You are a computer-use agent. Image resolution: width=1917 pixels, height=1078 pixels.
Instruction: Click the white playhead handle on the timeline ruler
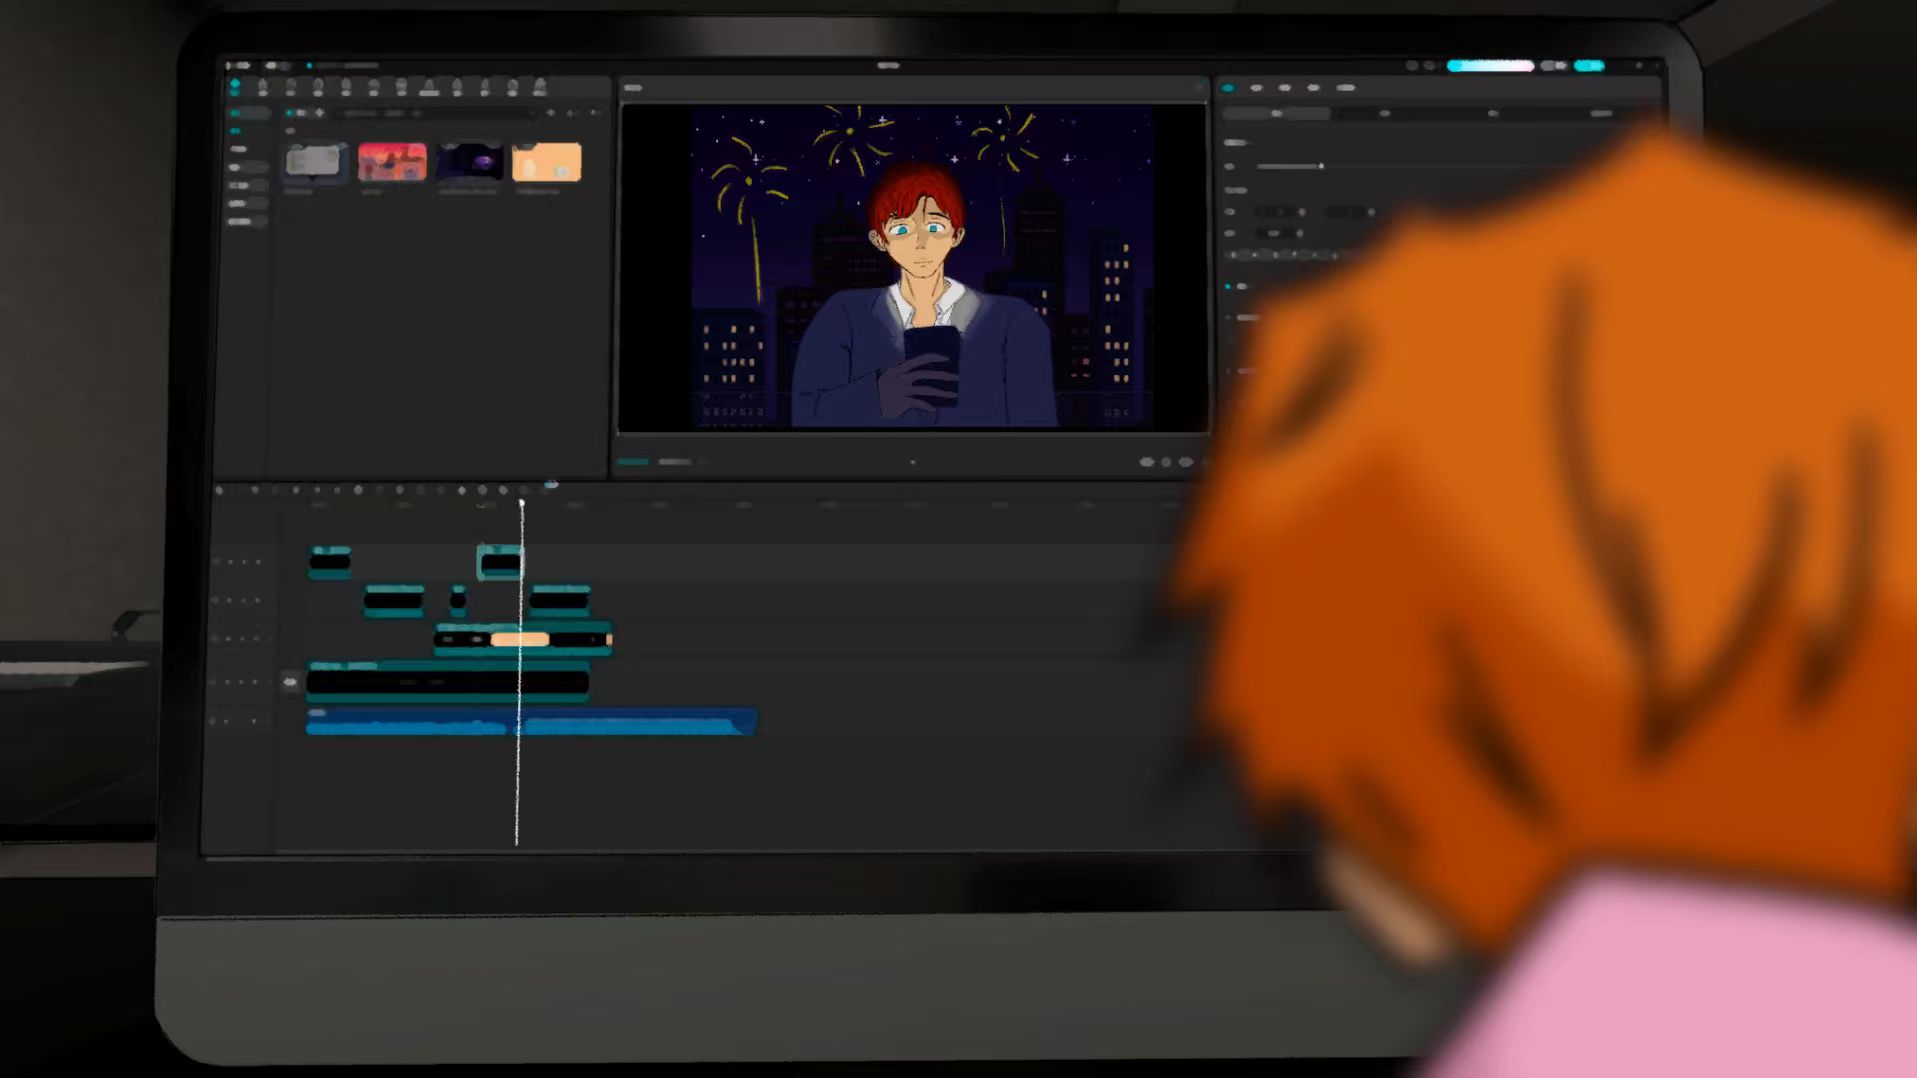[521, 503]
